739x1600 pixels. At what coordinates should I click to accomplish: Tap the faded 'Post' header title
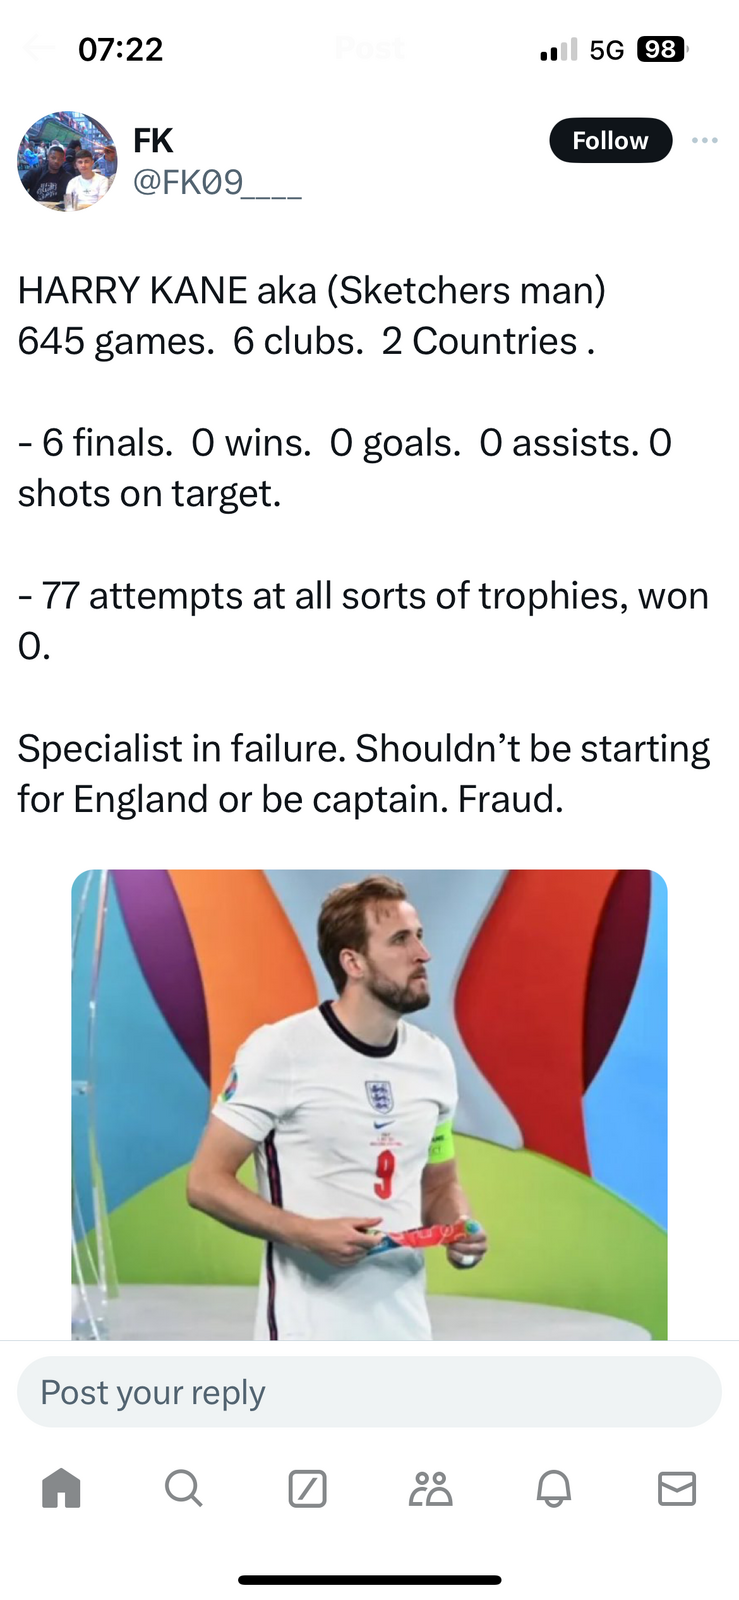tap(370, 48)
